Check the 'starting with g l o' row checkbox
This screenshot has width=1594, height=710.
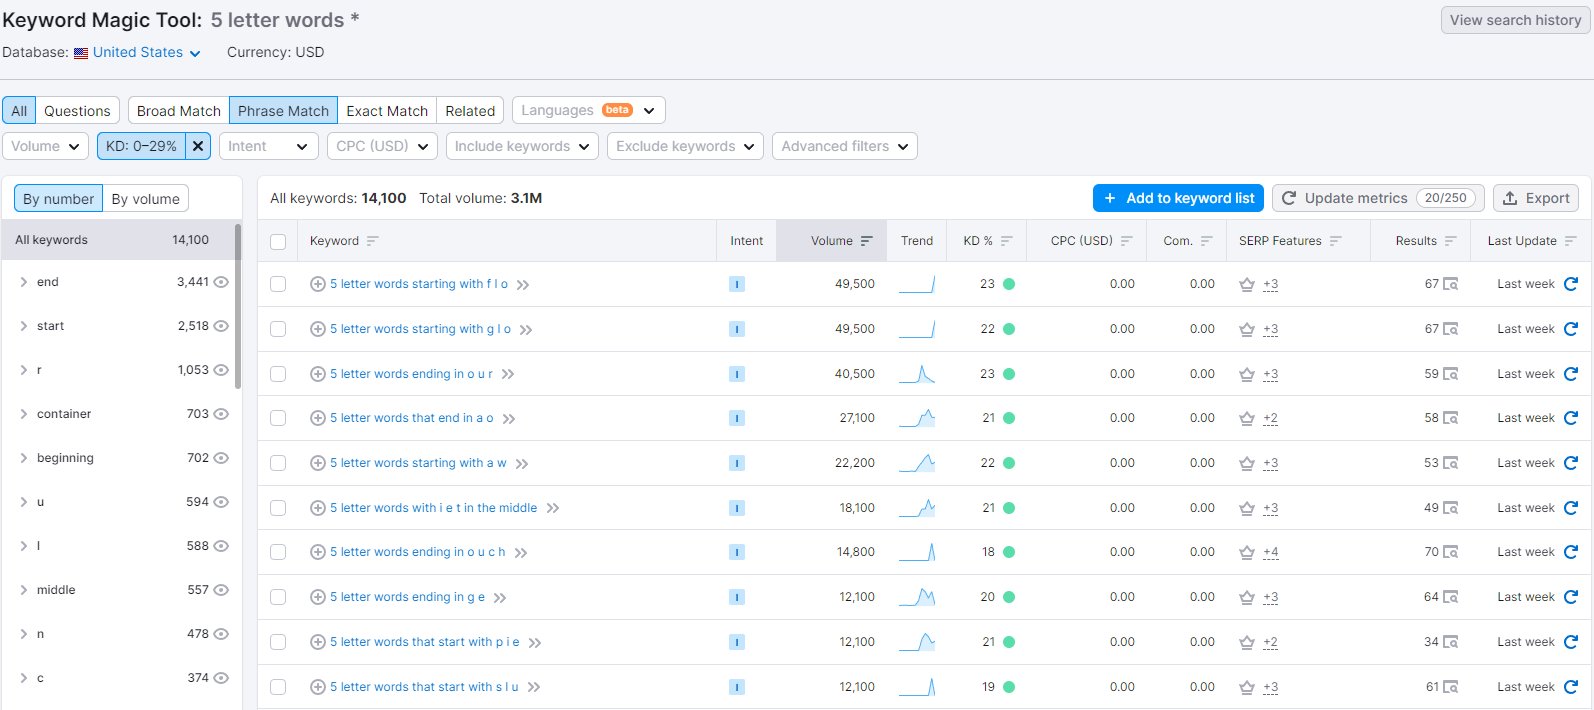(278, 329)
